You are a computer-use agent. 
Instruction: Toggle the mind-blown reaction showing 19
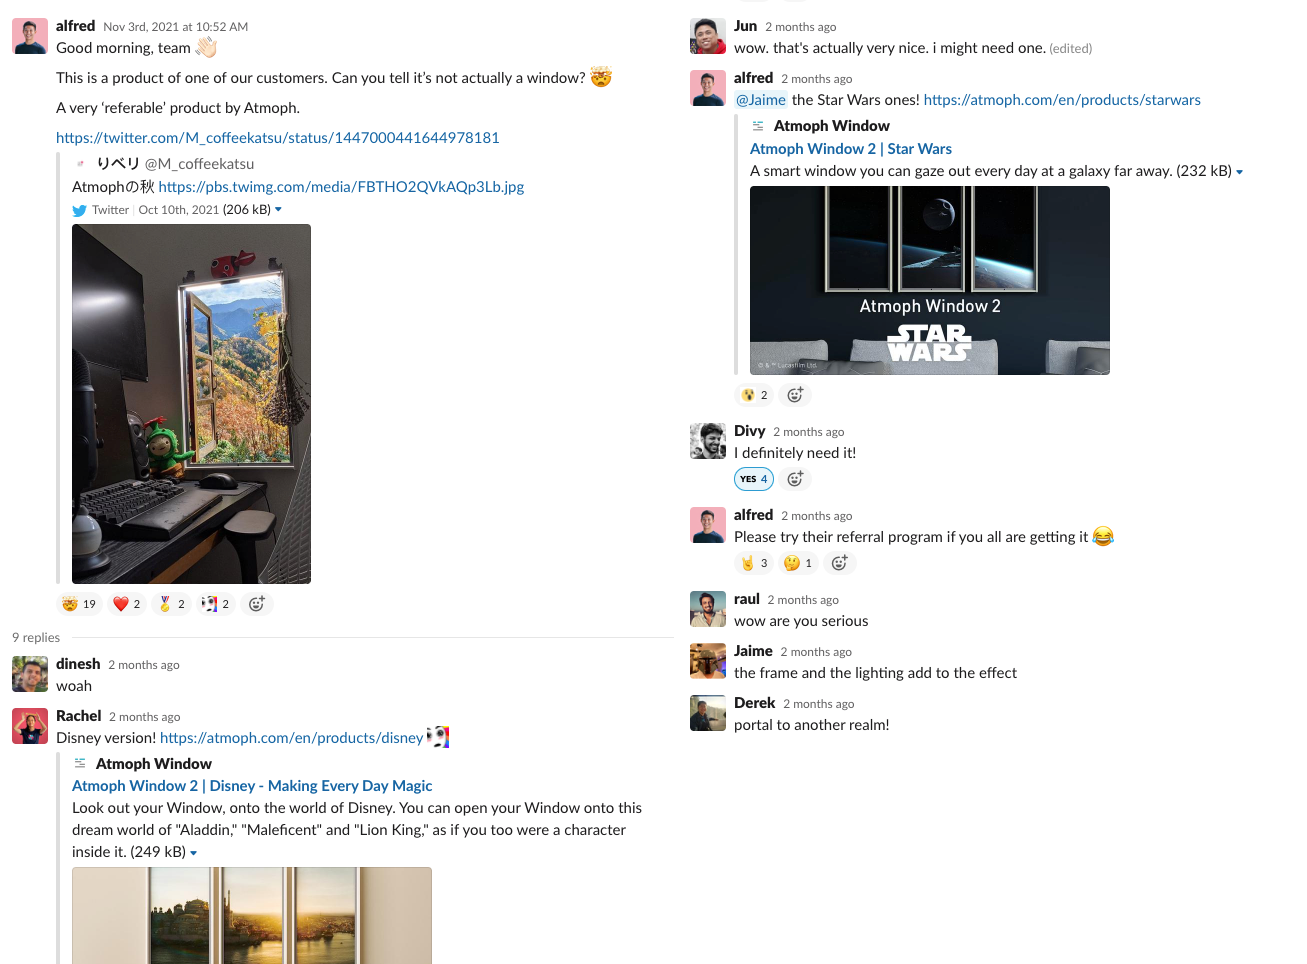[79, 604]
